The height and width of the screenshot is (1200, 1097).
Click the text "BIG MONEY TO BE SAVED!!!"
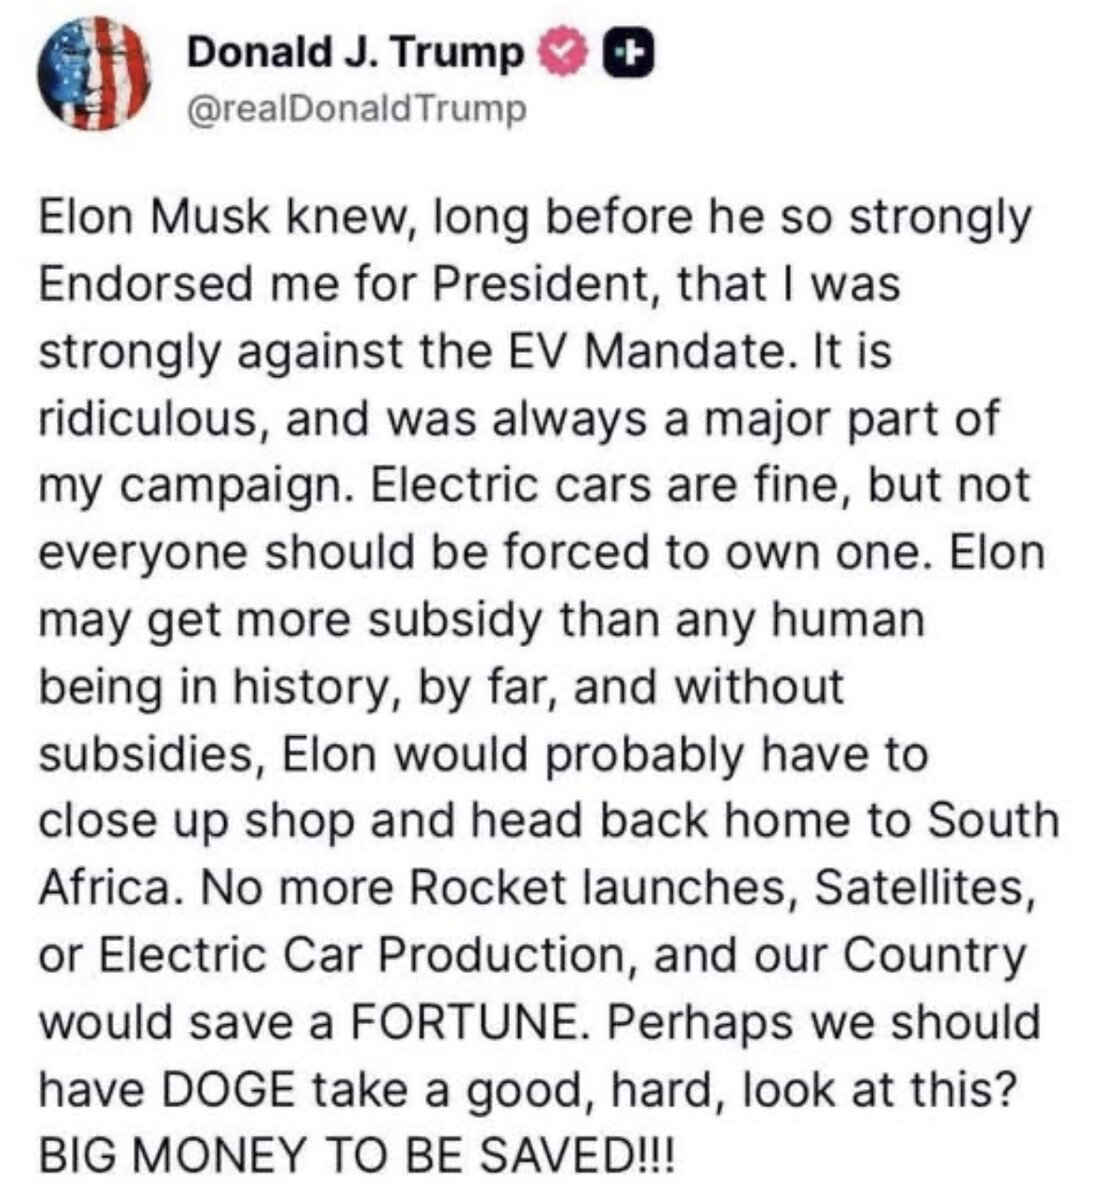(x=357, y=1157)
